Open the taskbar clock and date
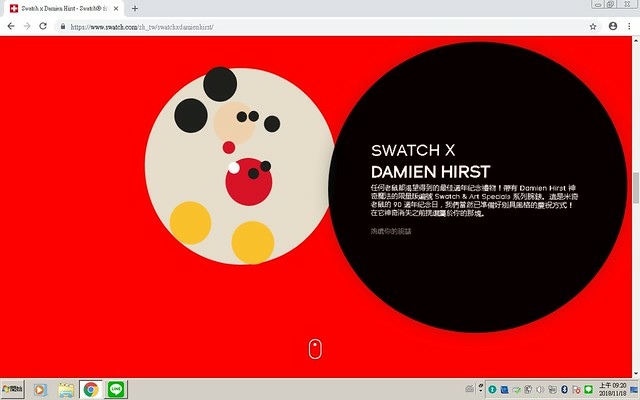 pos(613,389)
